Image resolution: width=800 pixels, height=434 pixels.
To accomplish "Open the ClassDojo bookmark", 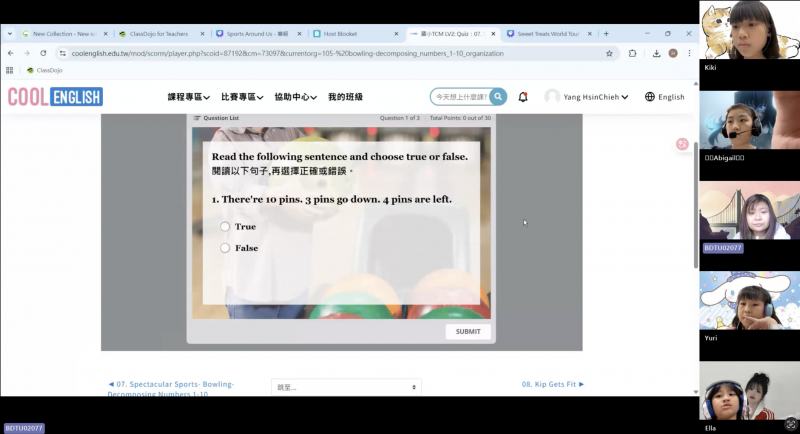I will pyautogui.click(x=45, y=70).
